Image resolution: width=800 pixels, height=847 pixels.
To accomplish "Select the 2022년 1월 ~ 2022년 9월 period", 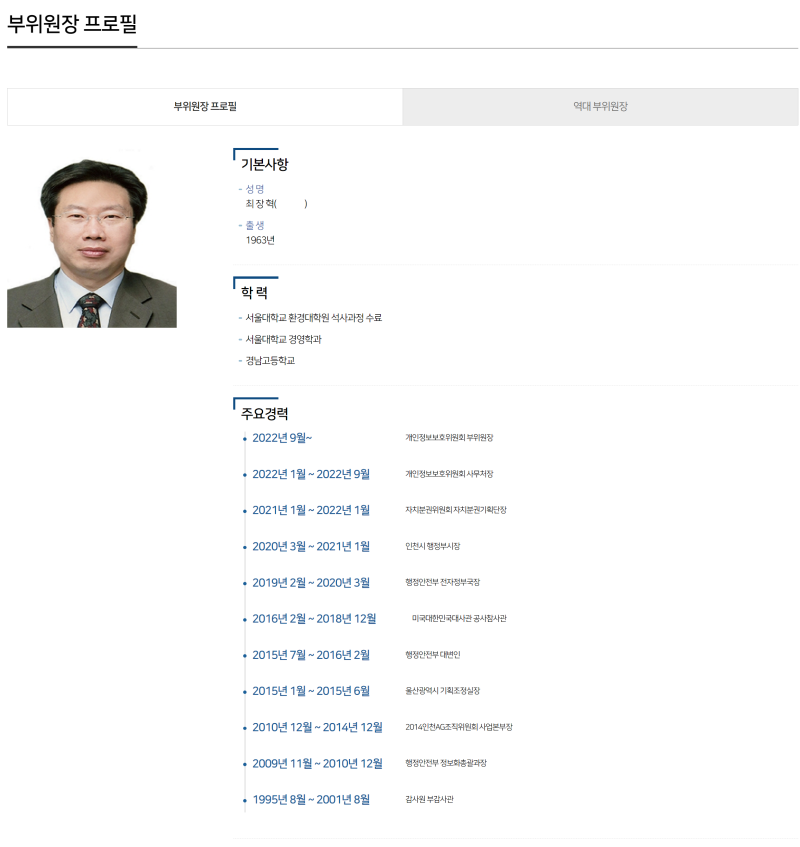I will coord(310,474).
